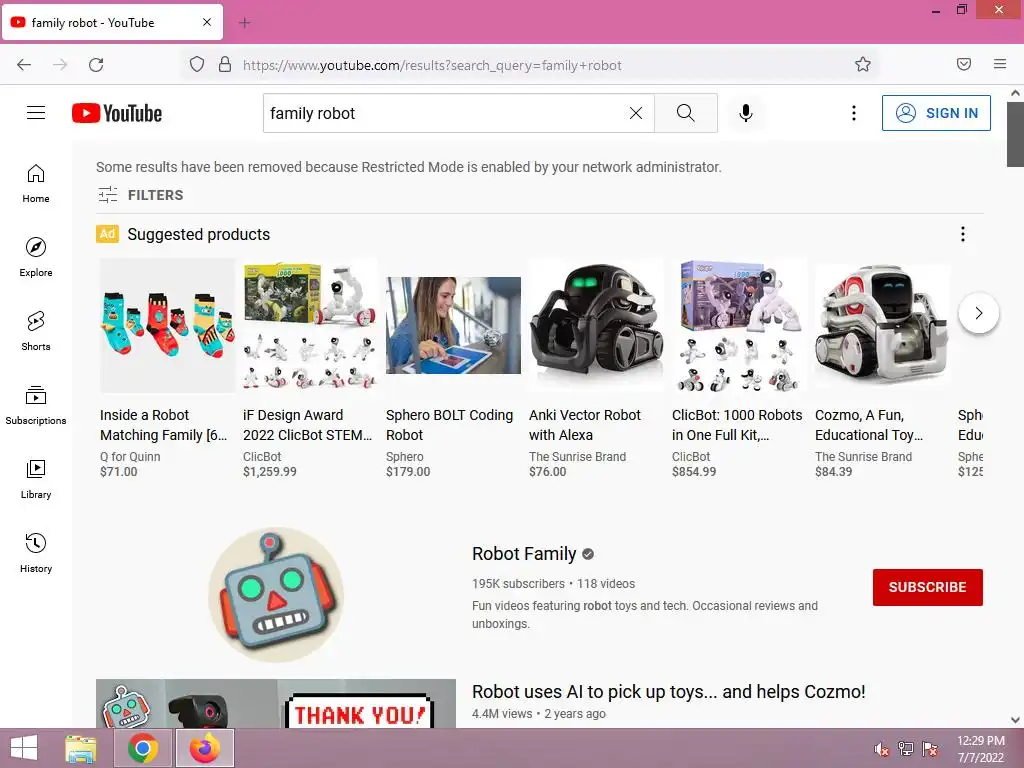Viewport: 1024px width, 768px height.
Task: Open 'Robot uses AI to pick up toys' video
Action: point(668,692)
